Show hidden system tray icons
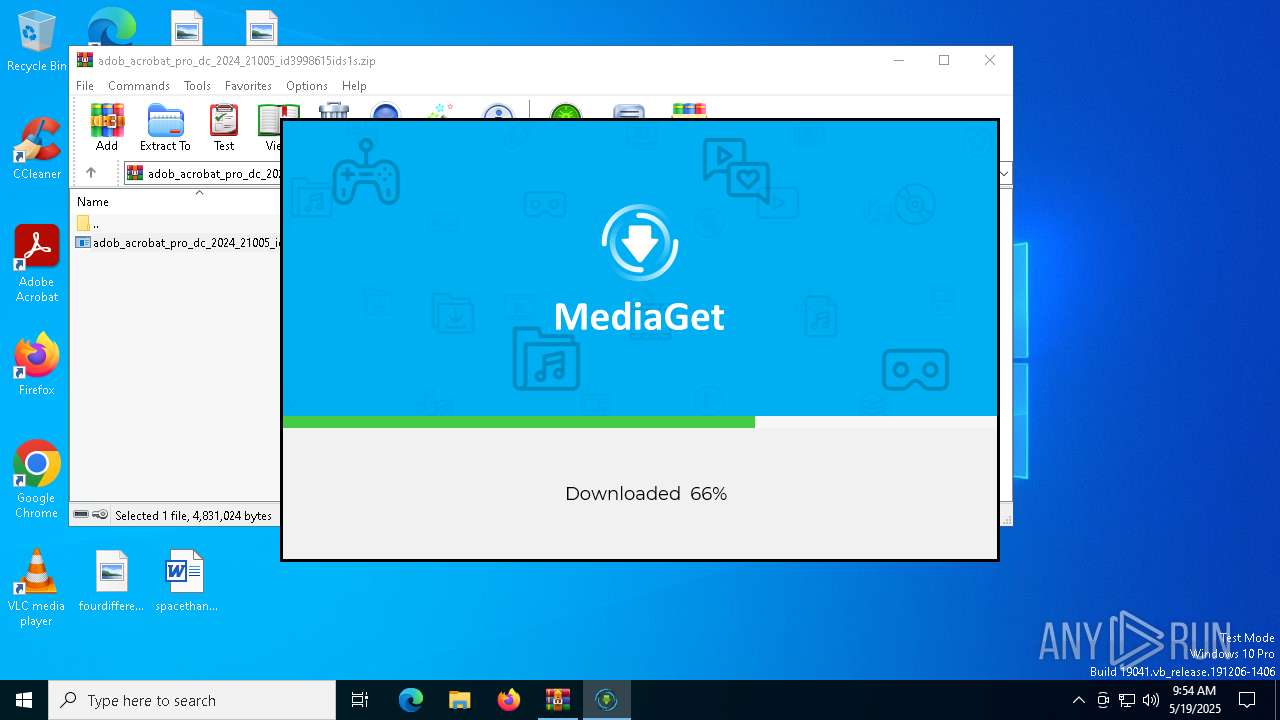 [1078, 700]
